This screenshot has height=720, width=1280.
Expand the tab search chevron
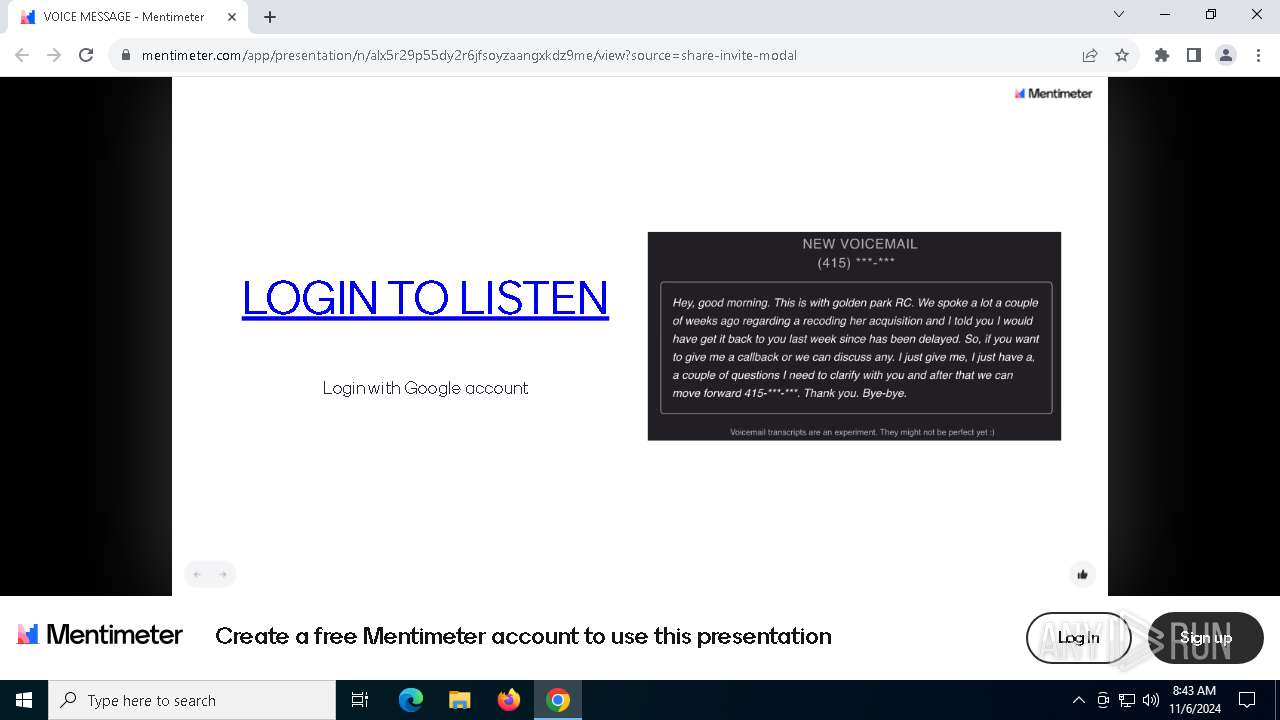pyautogui.click(x=1119, y=15)
